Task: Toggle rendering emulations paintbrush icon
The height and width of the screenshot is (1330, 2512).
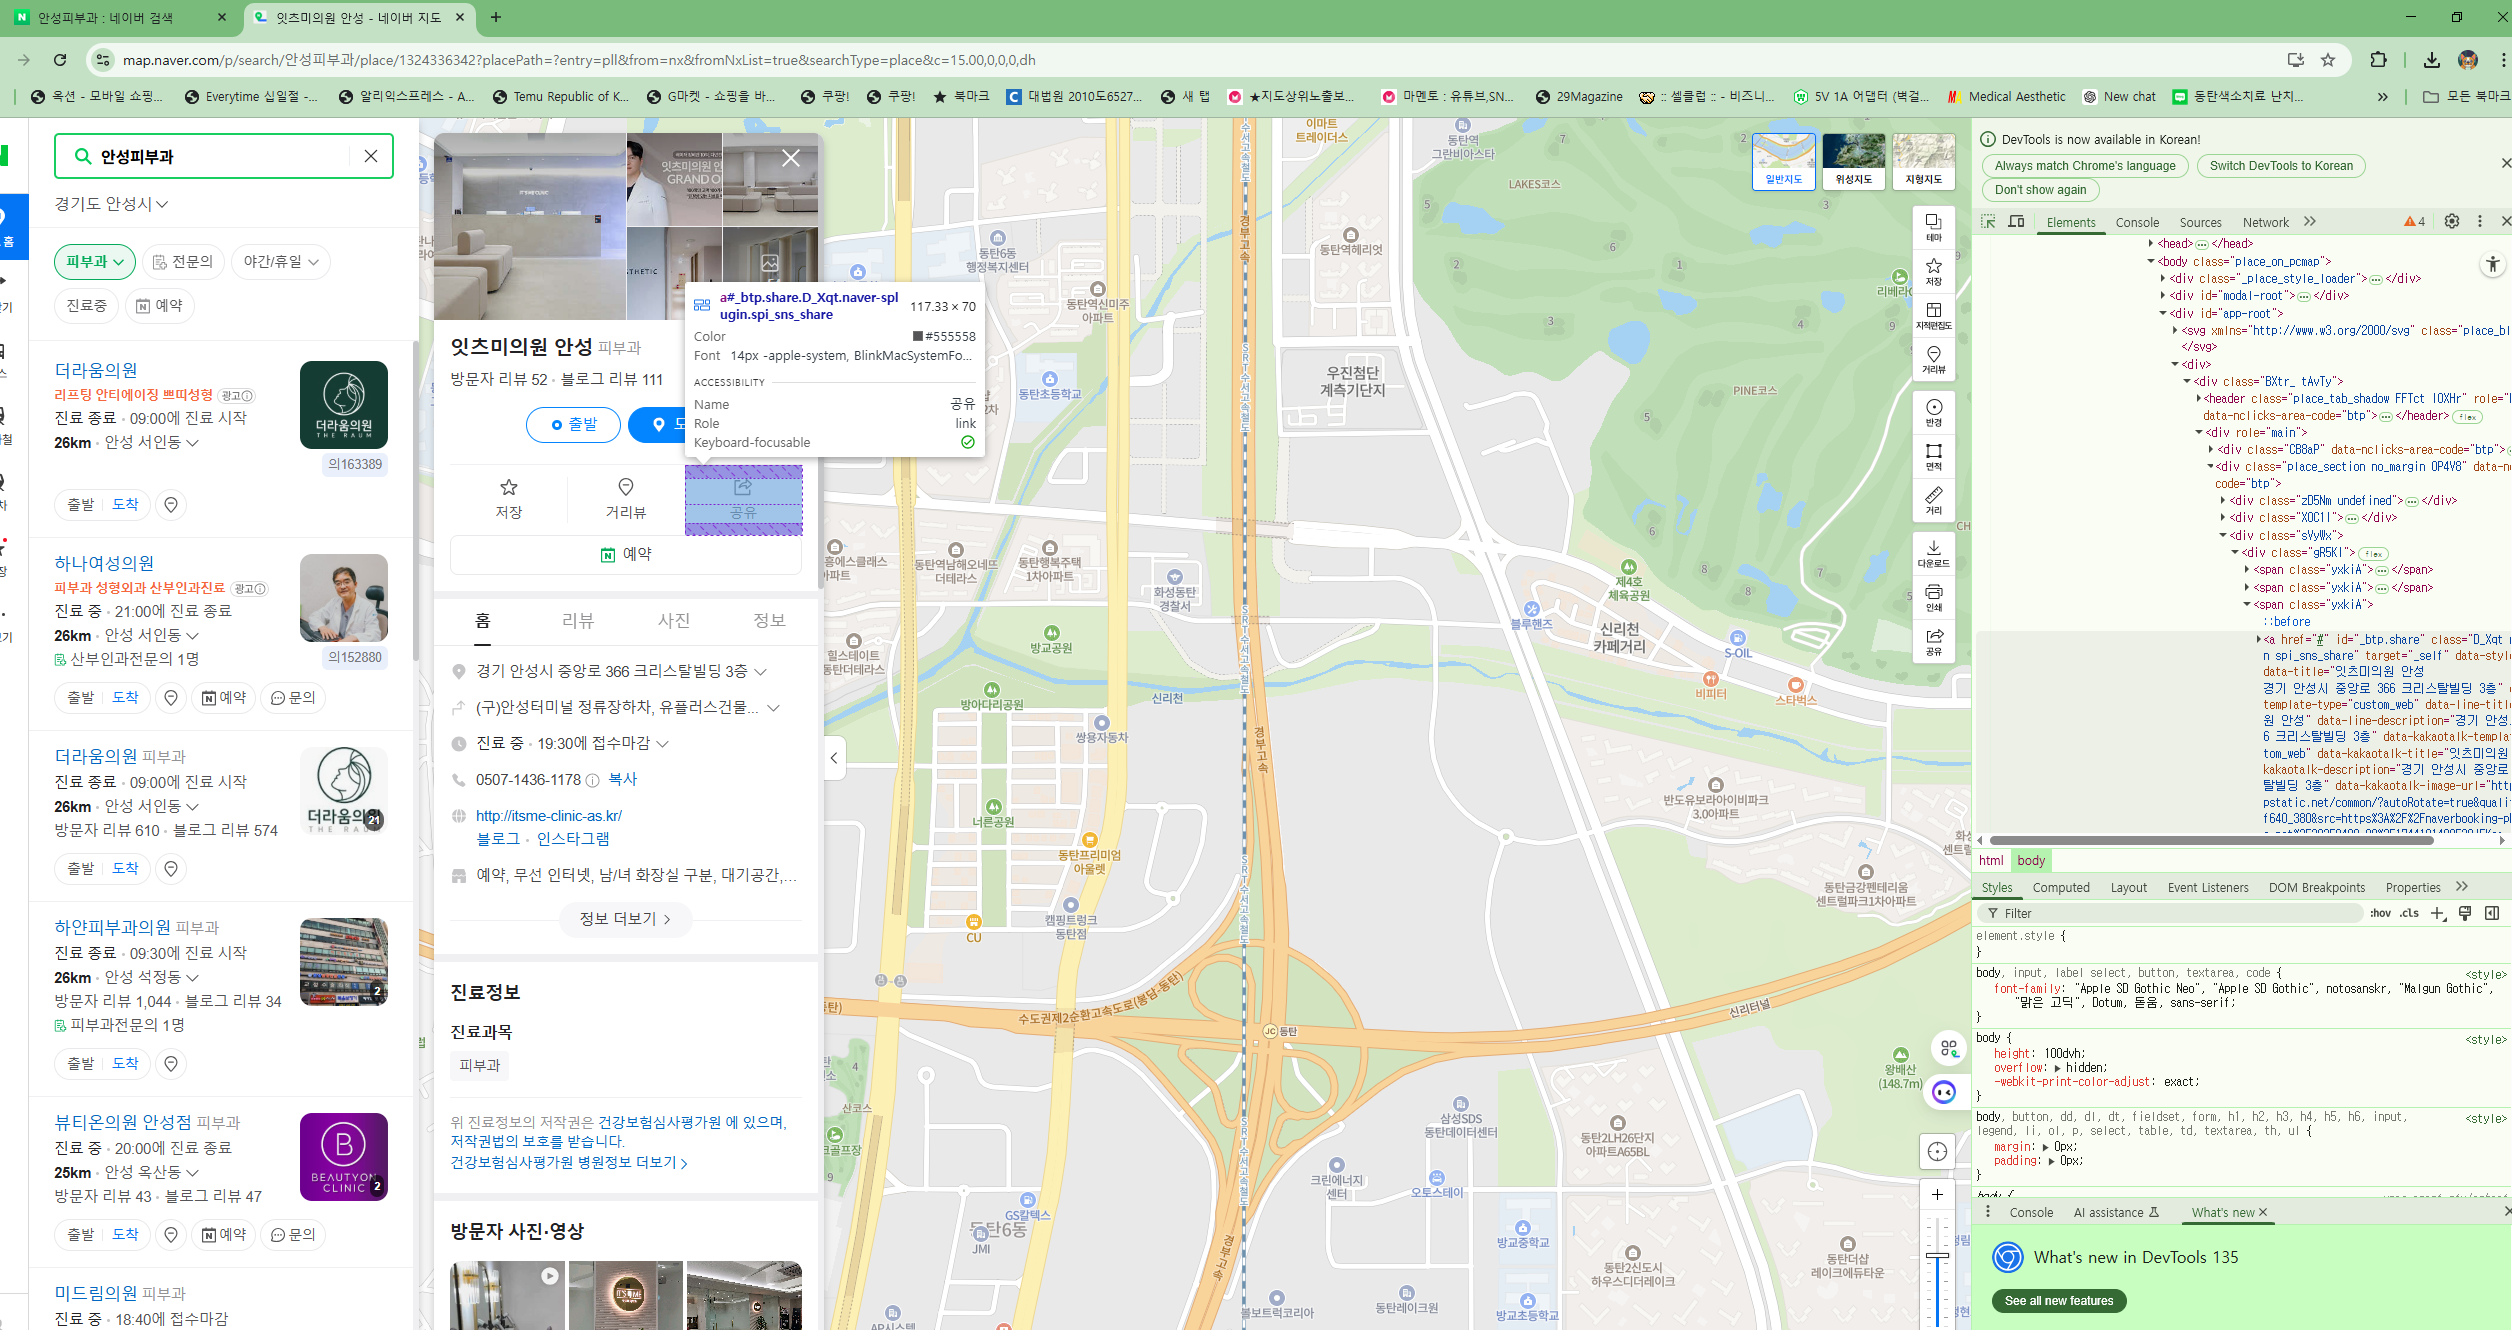Action: [x=2465, y=913]
